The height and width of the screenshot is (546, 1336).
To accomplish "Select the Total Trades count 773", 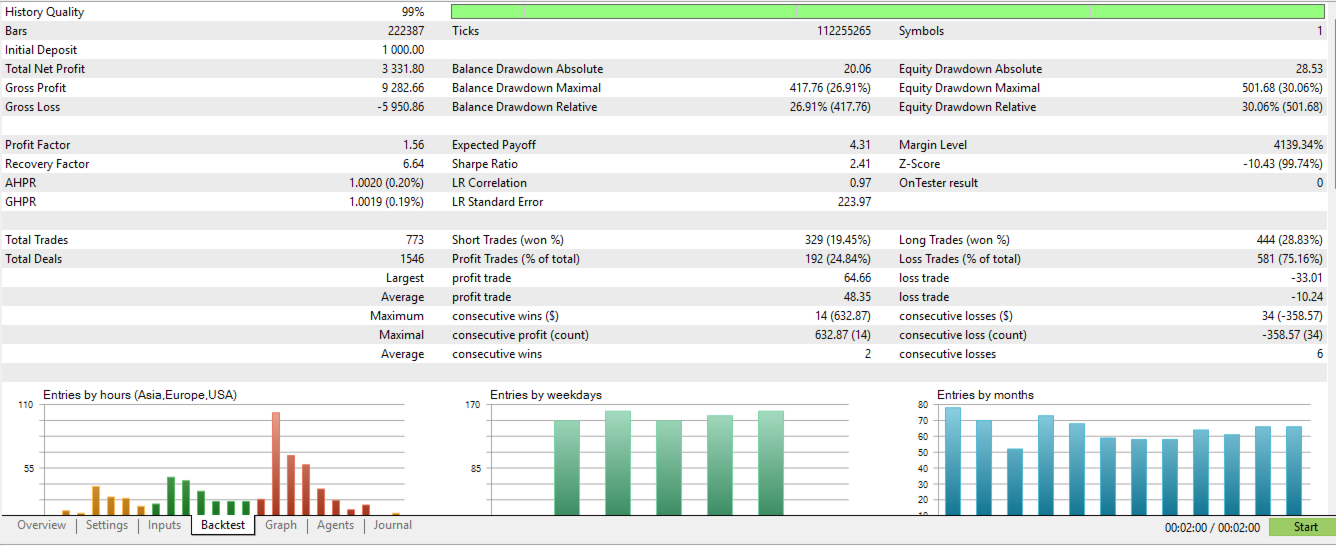I will point(414,240).
